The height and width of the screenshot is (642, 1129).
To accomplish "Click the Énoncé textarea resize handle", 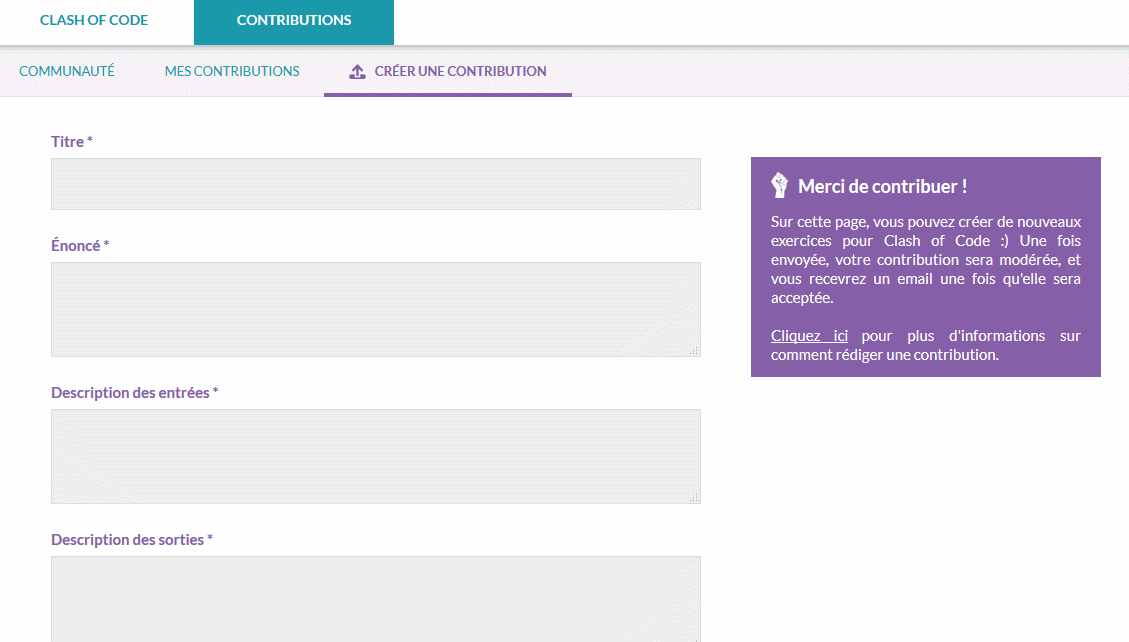I will click(x=694, y=350).
